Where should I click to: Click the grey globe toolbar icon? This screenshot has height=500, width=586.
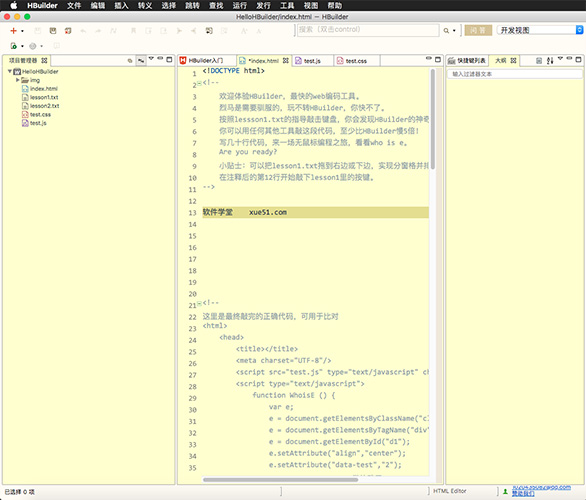[33, 46]
